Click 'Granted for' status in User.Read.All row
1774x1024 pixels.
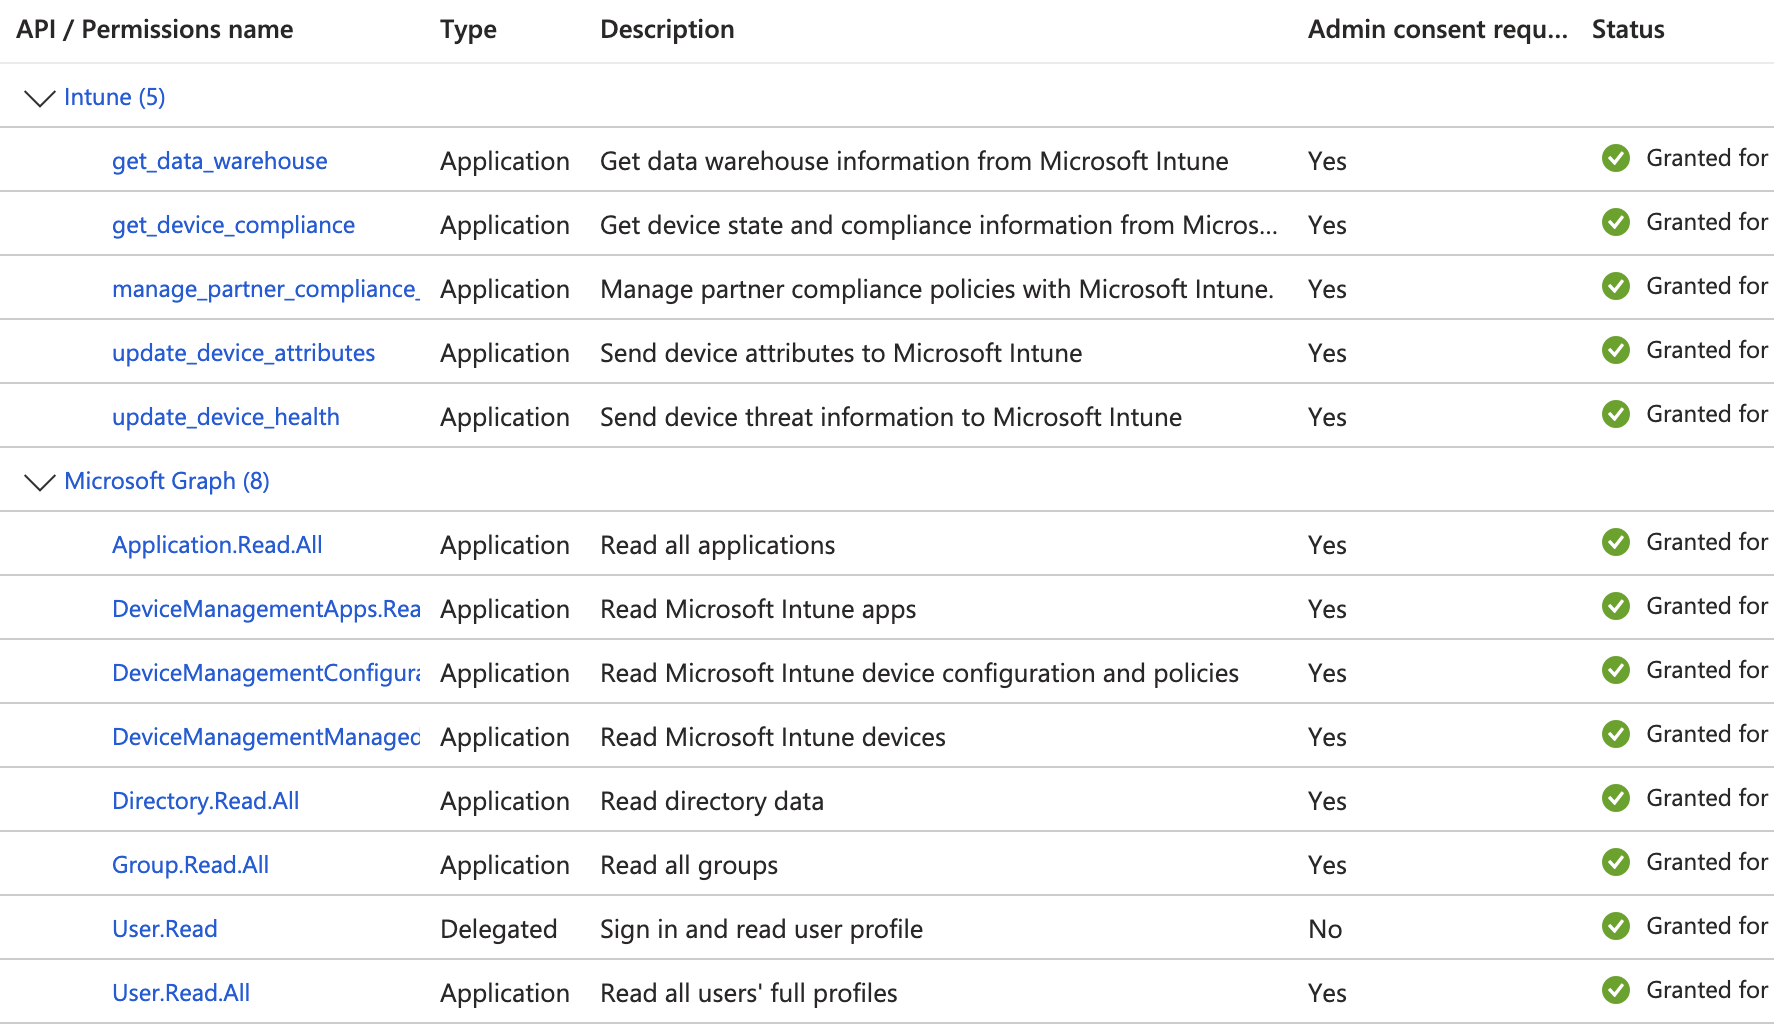point(1707,990)
